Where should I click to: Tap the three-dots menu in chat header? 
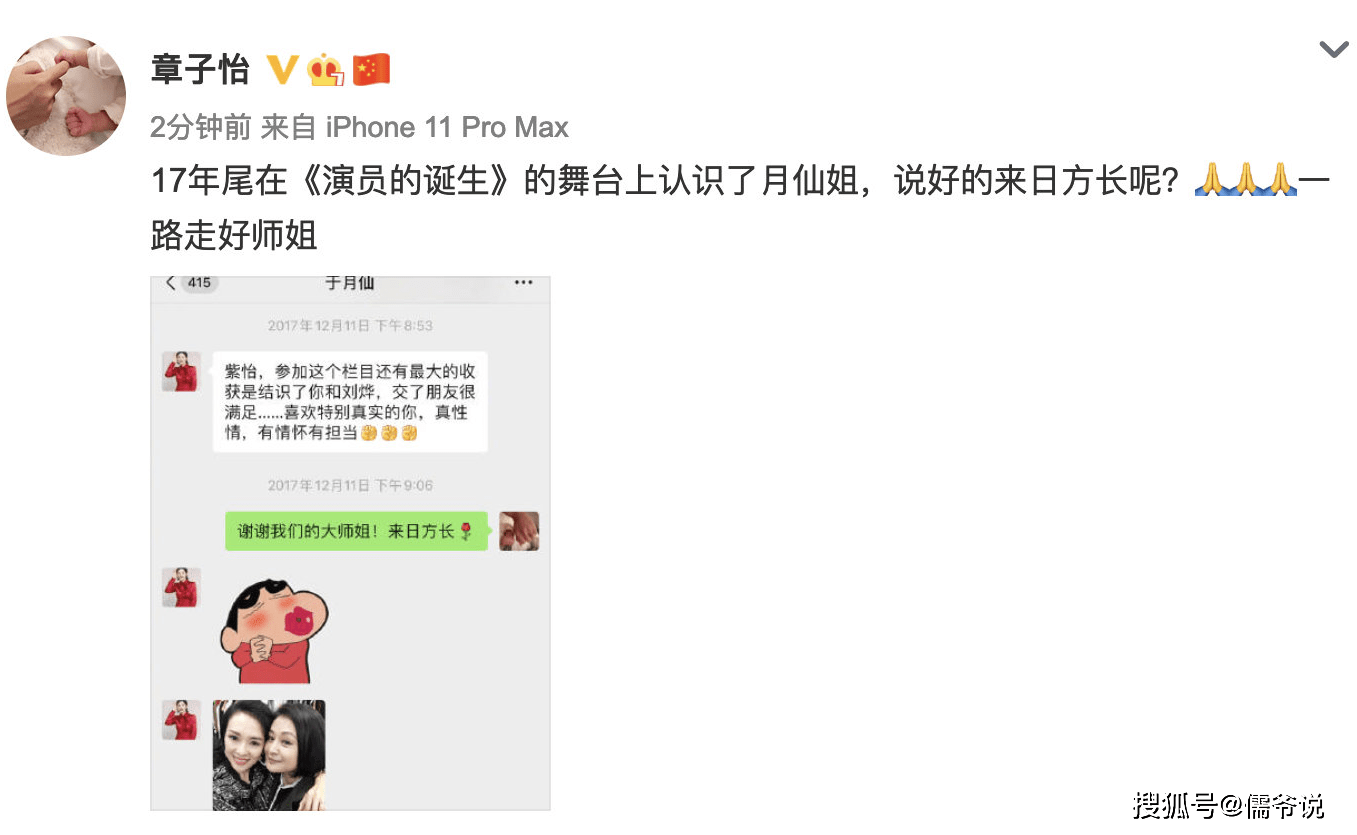(523, 283)
